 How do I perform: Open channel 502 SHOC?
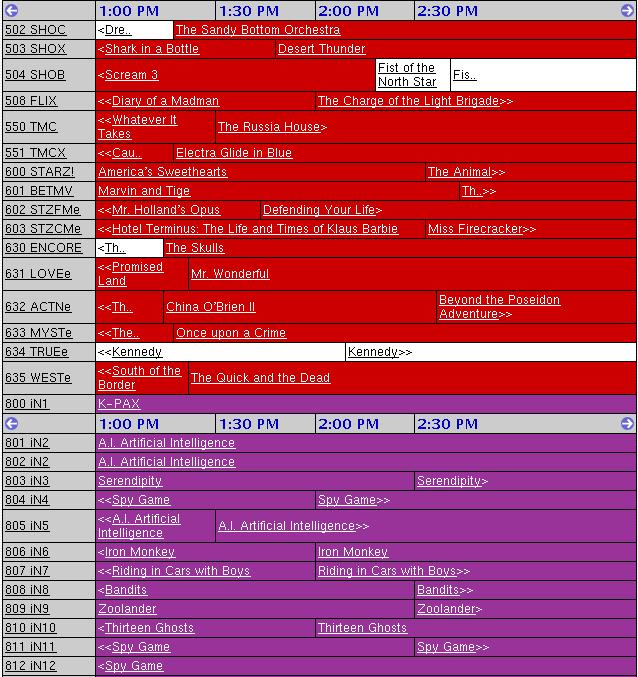(x=35, y=30)
